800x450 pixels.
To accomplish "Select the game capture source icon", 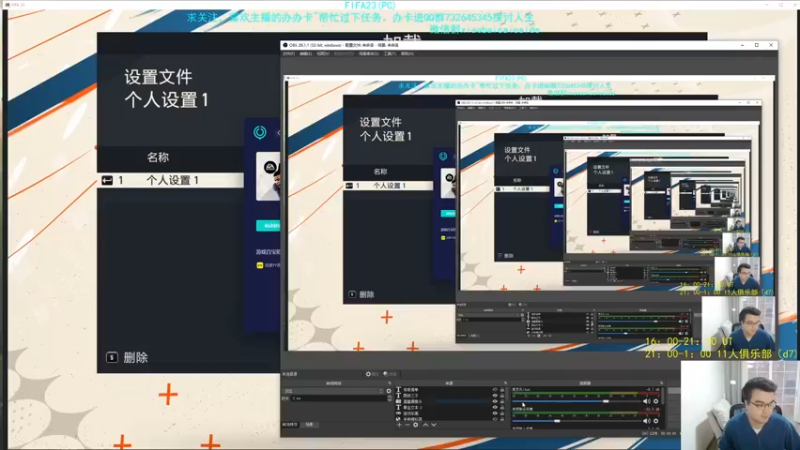I will point(398,413).
